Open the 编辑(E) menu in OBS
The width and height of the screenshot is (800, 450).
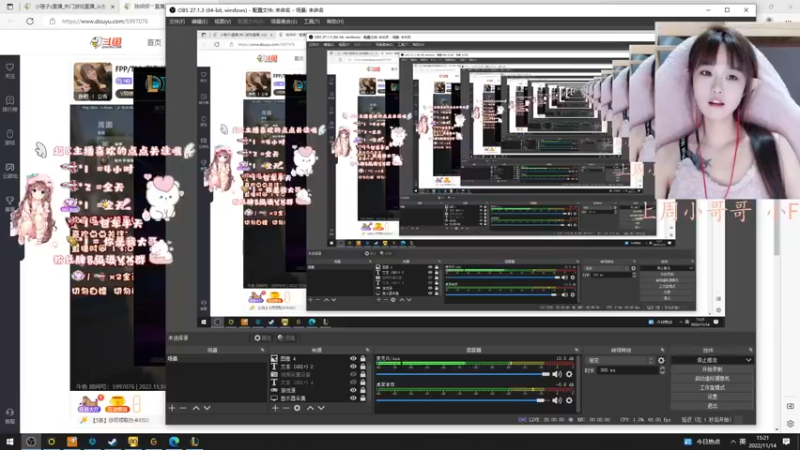click(199, 21)
